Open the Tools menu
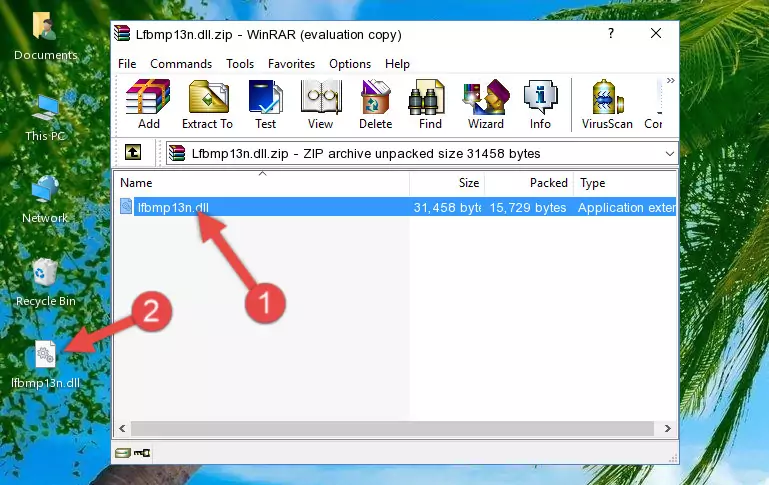 point(240,64)
